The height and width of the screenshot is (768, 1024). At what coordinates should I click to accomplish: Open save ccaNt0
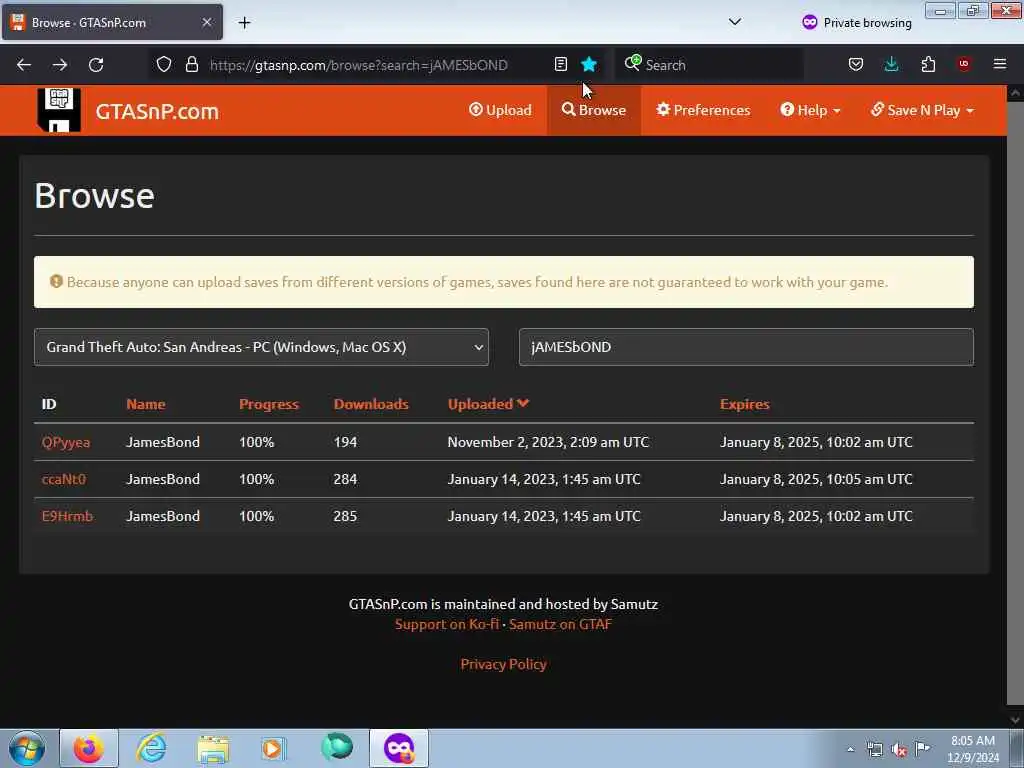click(63, 479)
